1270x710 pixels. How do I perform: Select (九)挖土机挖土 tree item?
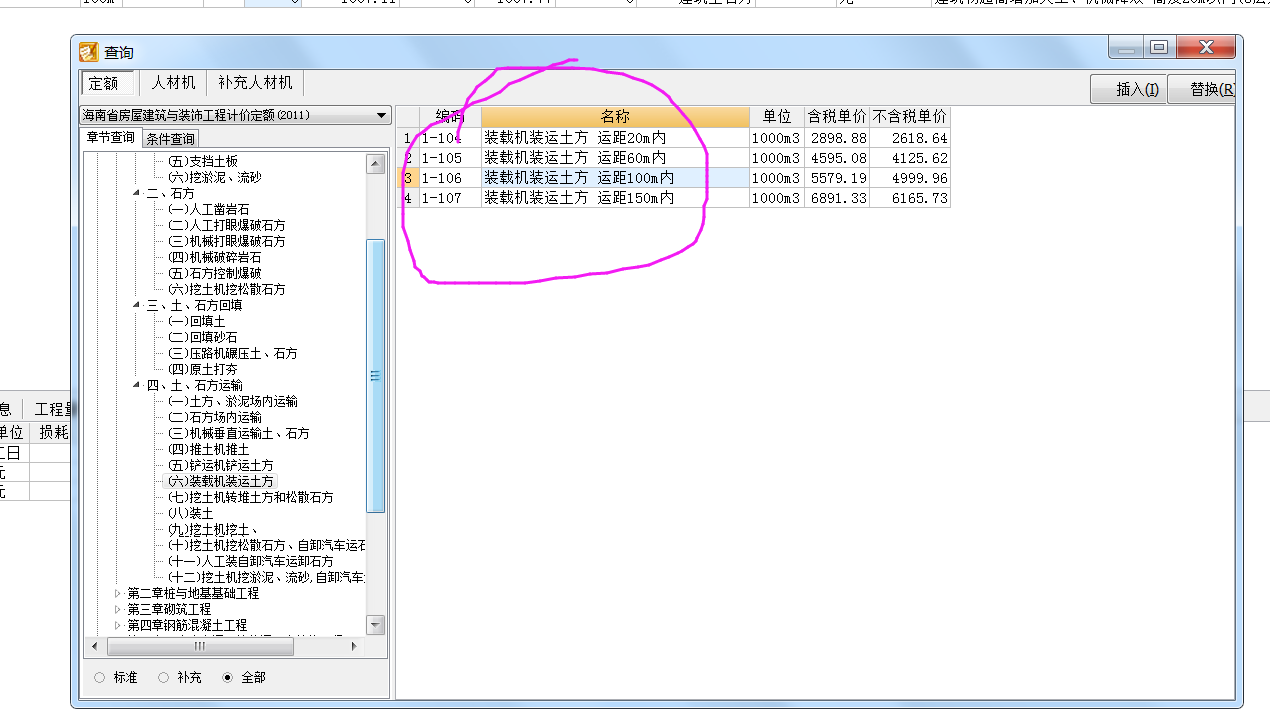point(212,529)
